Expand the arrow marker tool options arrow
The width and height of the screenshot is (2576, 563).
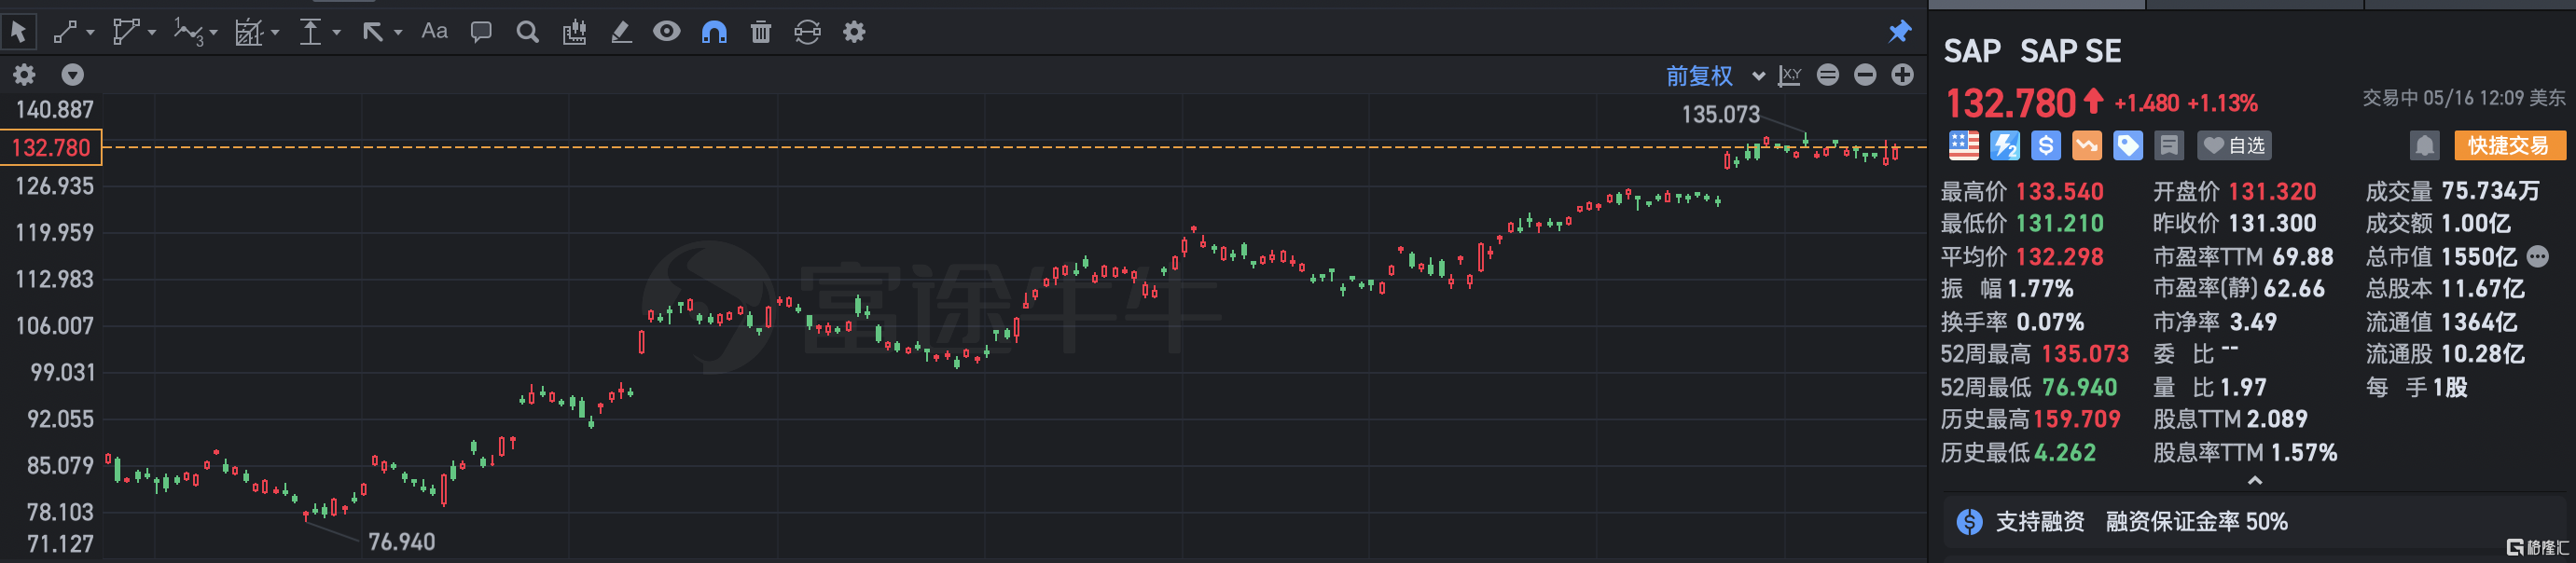pyautogui.click(x=398, y=33)
